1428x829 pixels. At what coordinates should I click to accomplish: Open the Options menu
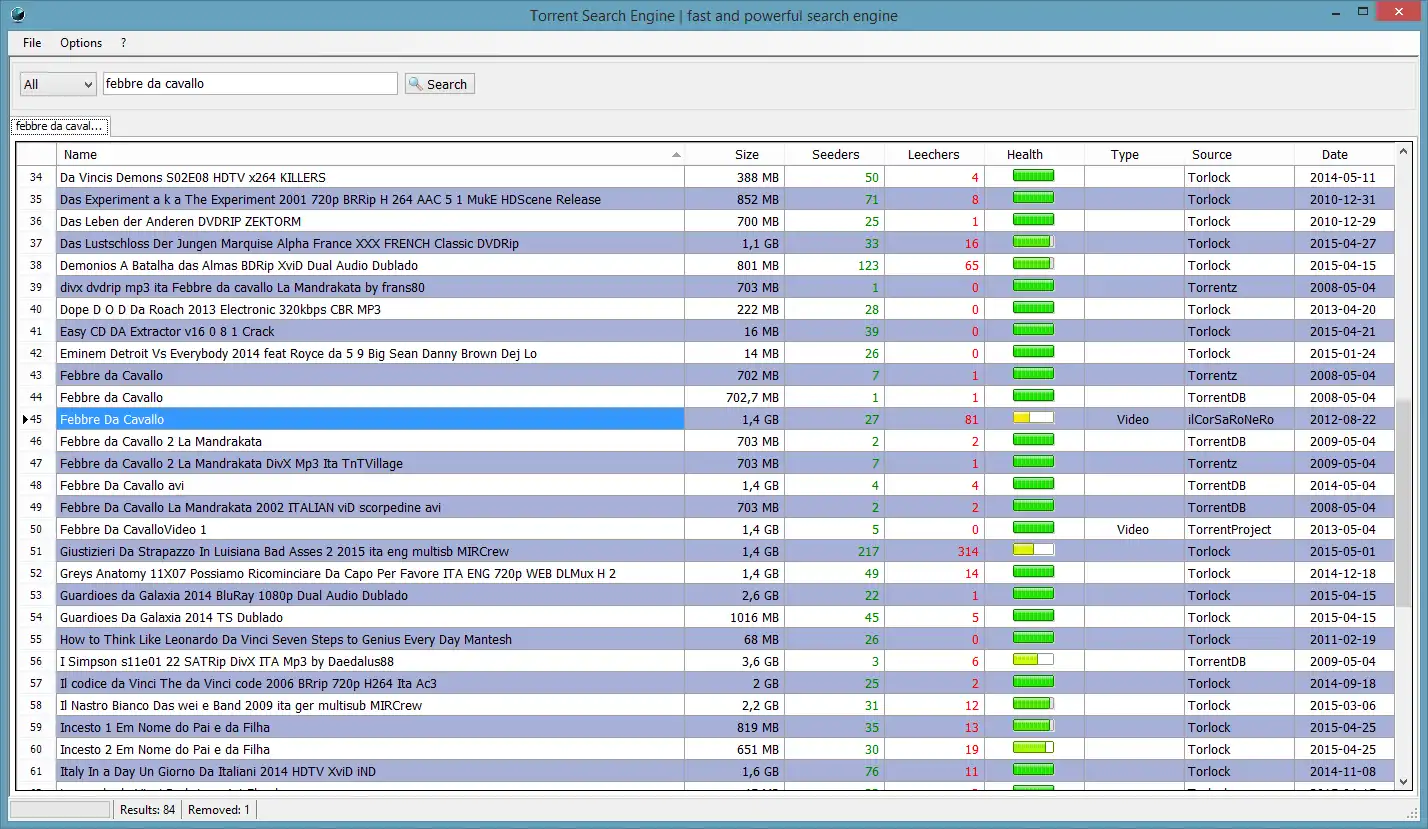coord(81,43)
